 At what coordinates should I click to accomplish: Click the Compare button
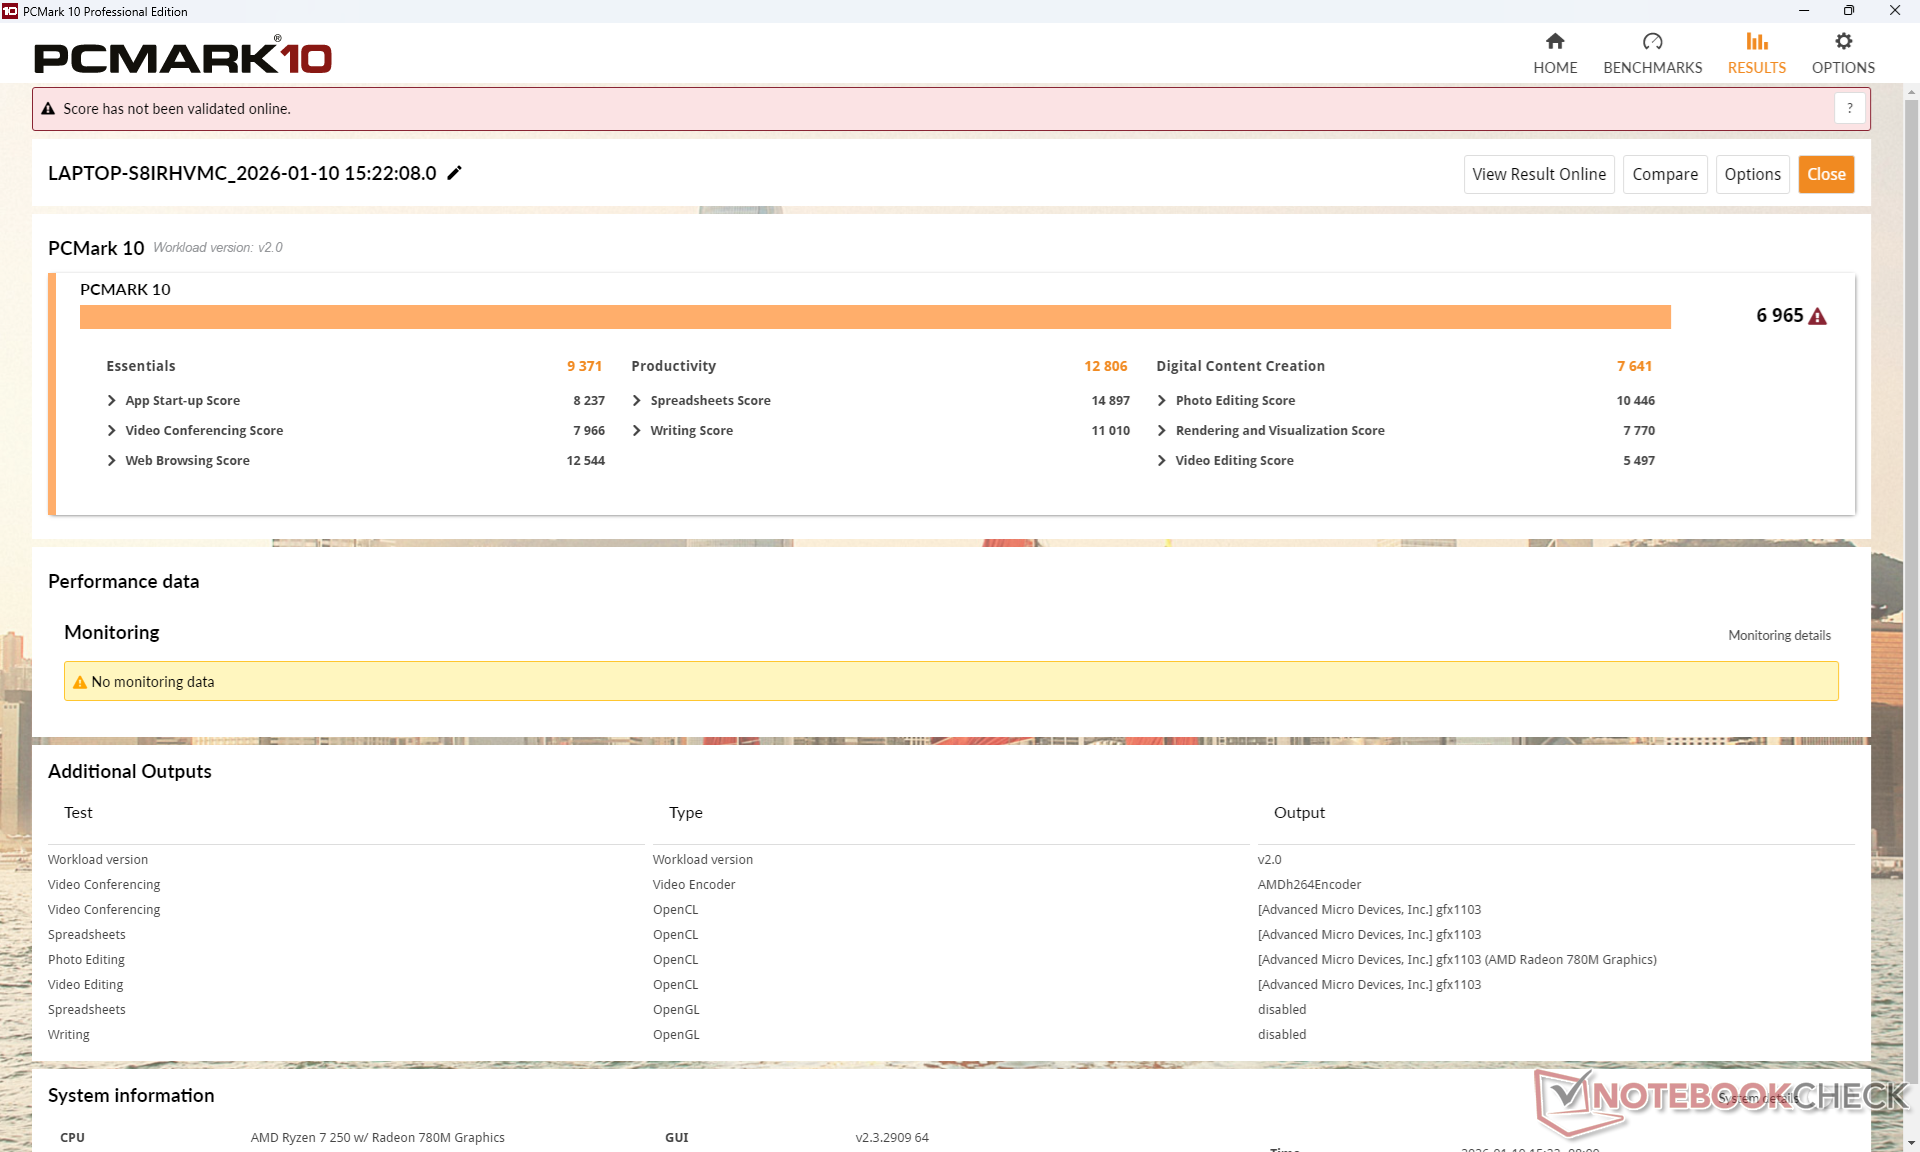pos(1664,174)
